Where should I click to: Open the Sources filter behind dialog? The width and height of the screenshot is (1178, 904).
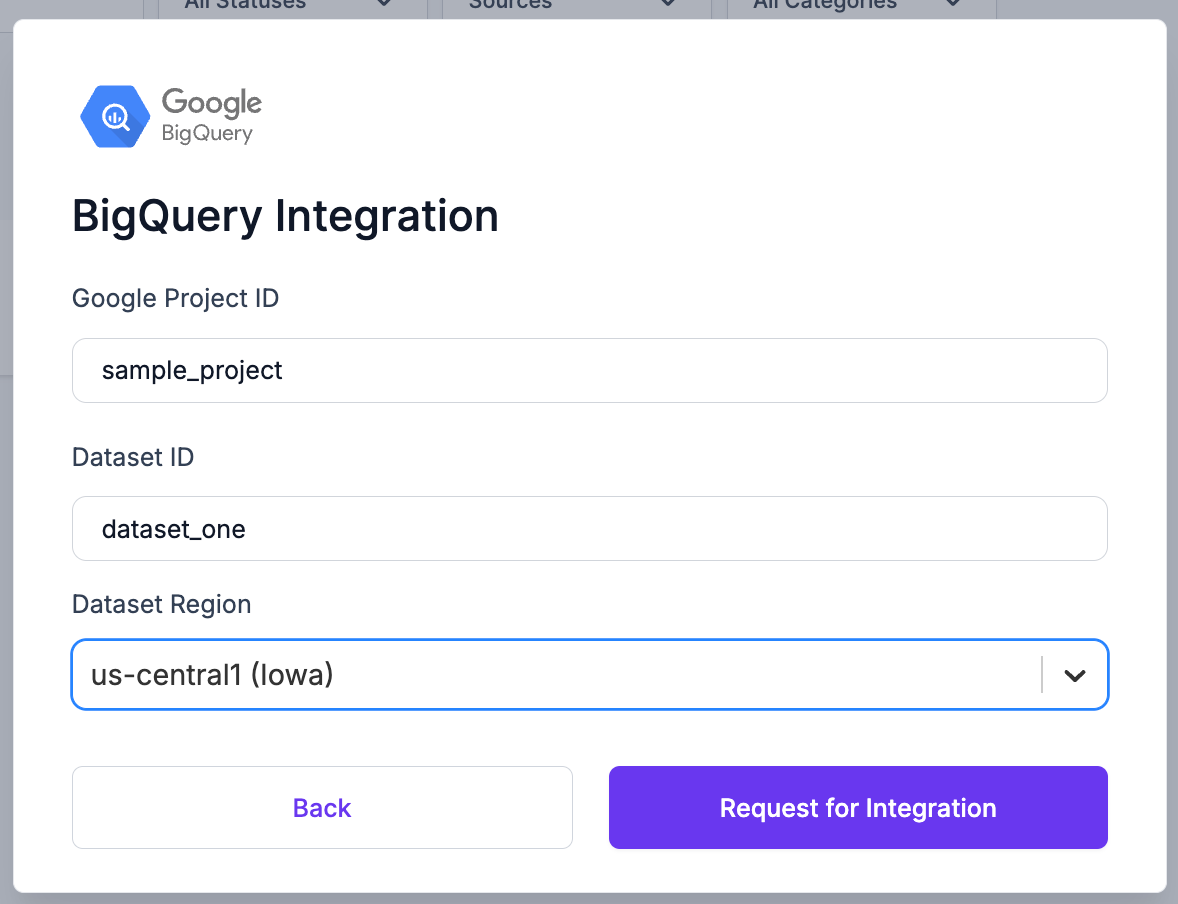(x=577, y=8)
